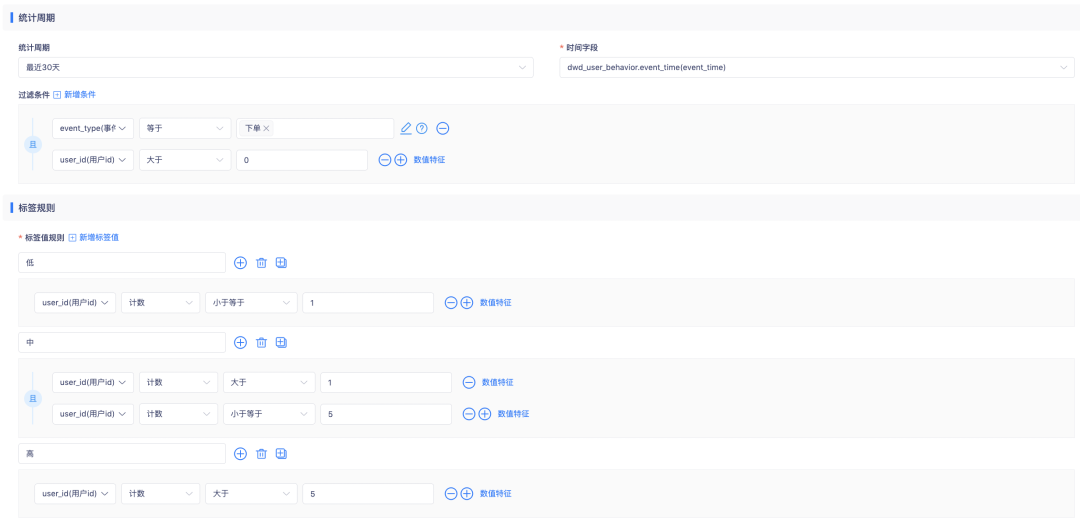This screenshot has width=1080, height=523.
Task: Open 计数 dropdown in 大于 1 row
Action: click(x=178, y=382)
